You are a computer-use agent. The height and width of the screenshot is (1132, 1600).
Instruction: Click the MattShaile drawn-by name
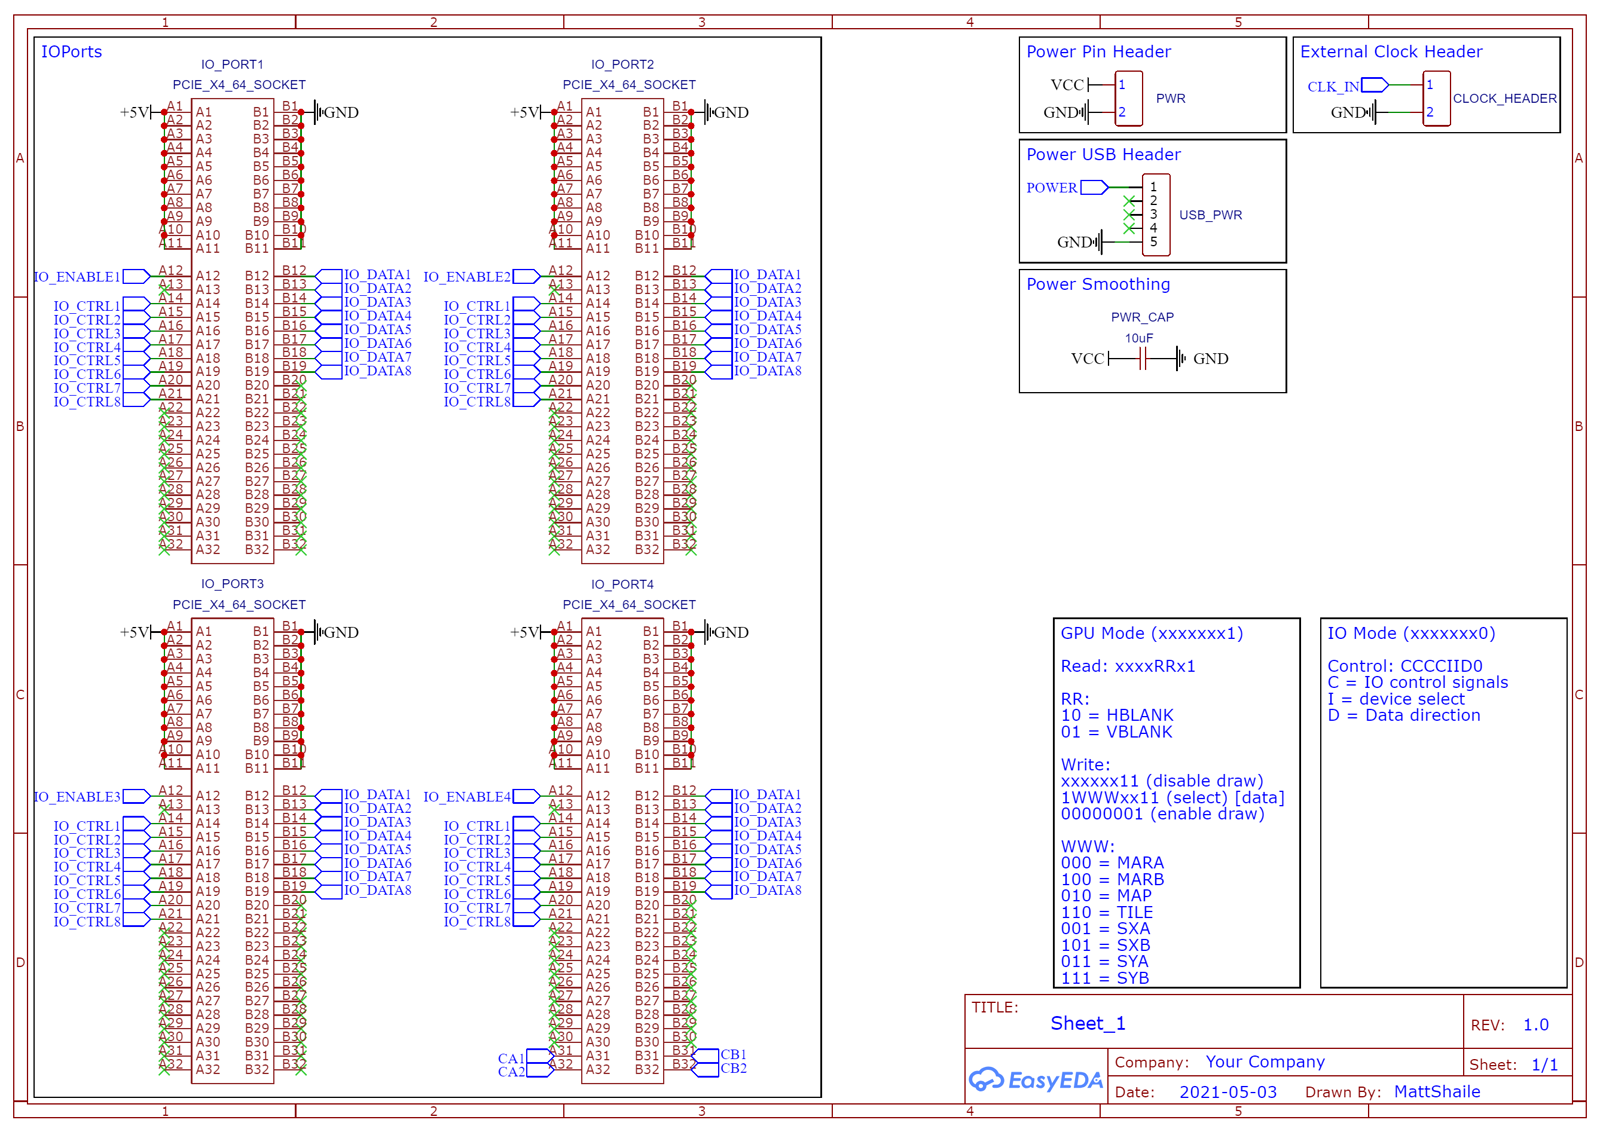click(x=1437, y=1093)
